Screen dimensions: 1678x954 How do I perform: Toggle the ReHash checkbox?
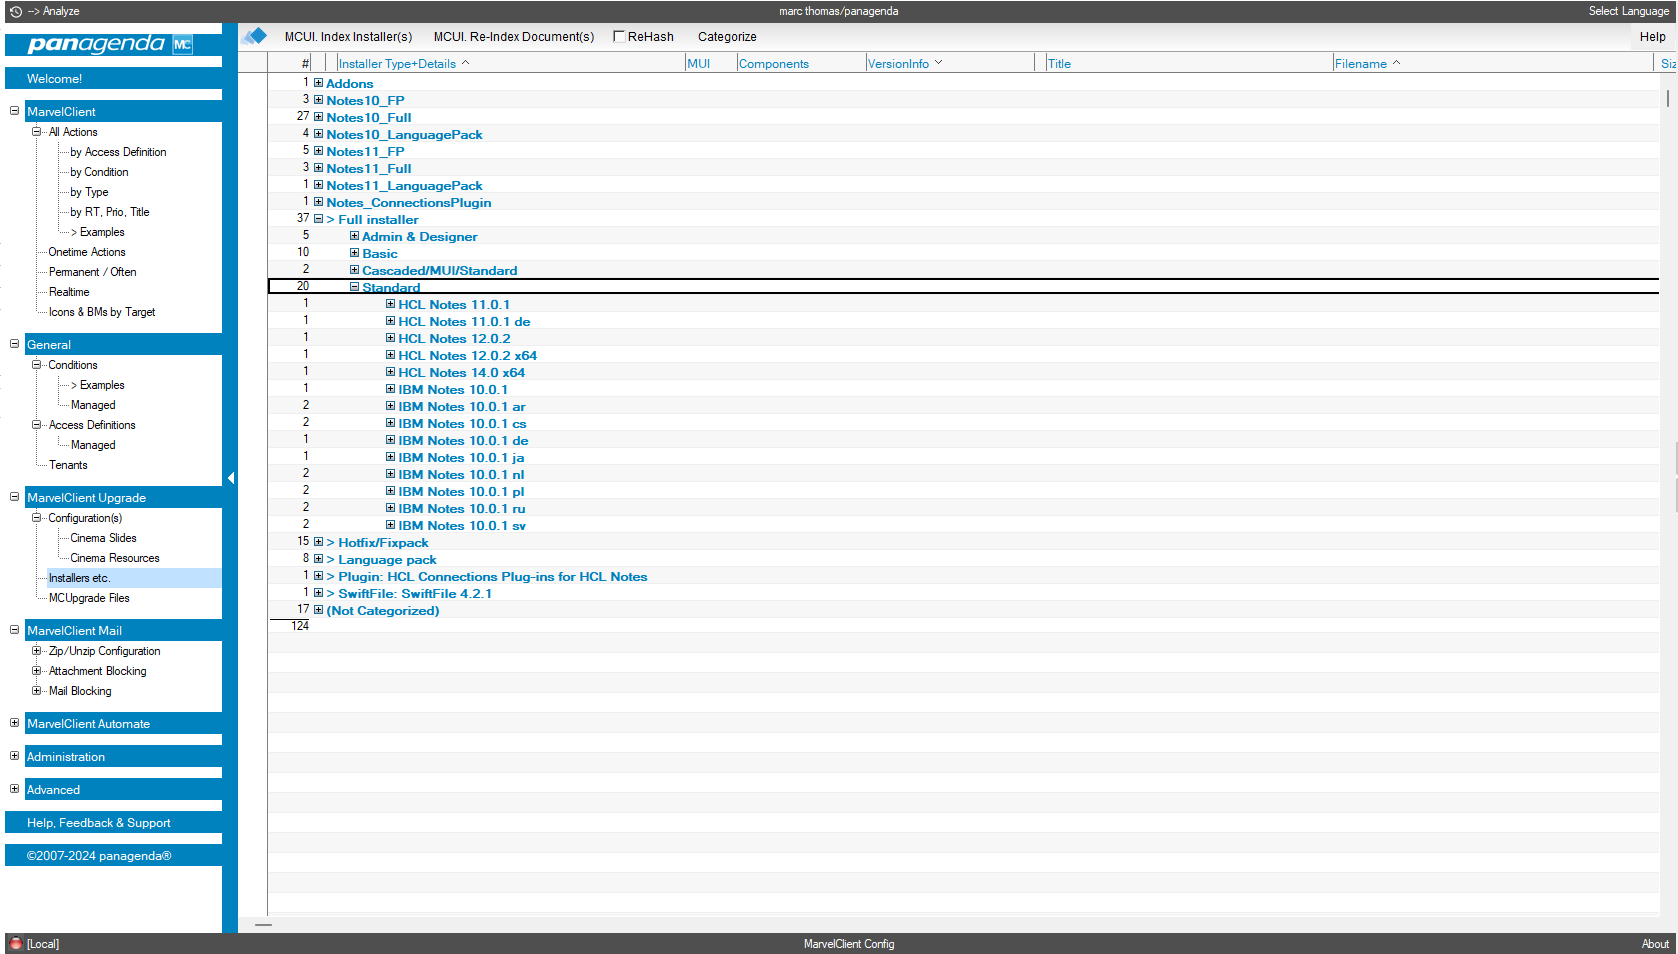click(x=619, y=36)
